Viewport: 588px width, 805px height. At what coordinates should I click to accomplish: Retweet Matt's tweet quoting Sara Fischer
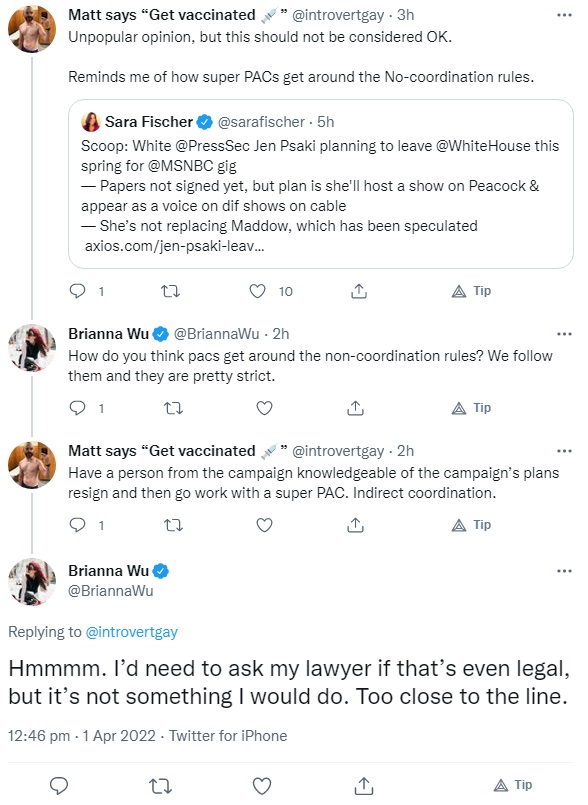pyautogui.click(x=170, y=292)
